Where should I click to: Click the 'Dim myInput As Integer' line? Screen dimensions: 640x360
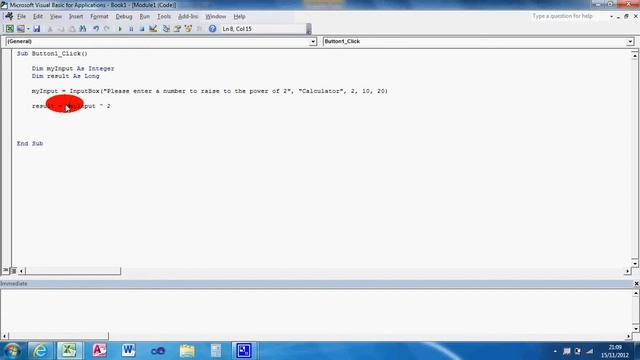coord(73,69)
